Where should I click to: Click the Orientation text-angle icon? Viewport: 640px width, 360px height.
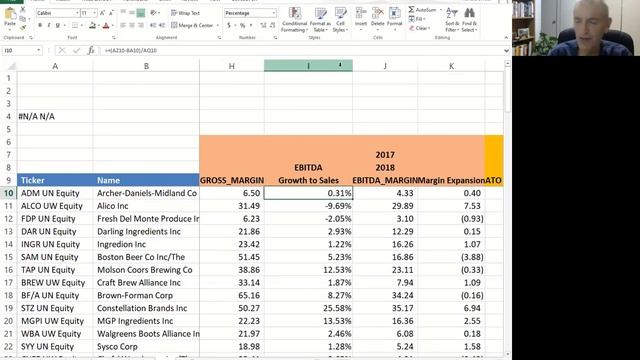click(x=153, y=13)
